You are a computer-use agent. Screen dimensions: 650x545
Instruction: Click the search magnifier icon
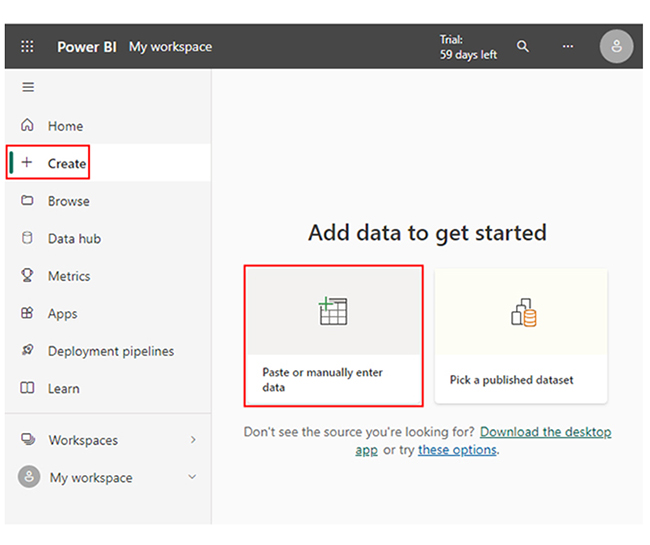pyautogui.click(x=523, y=46)
